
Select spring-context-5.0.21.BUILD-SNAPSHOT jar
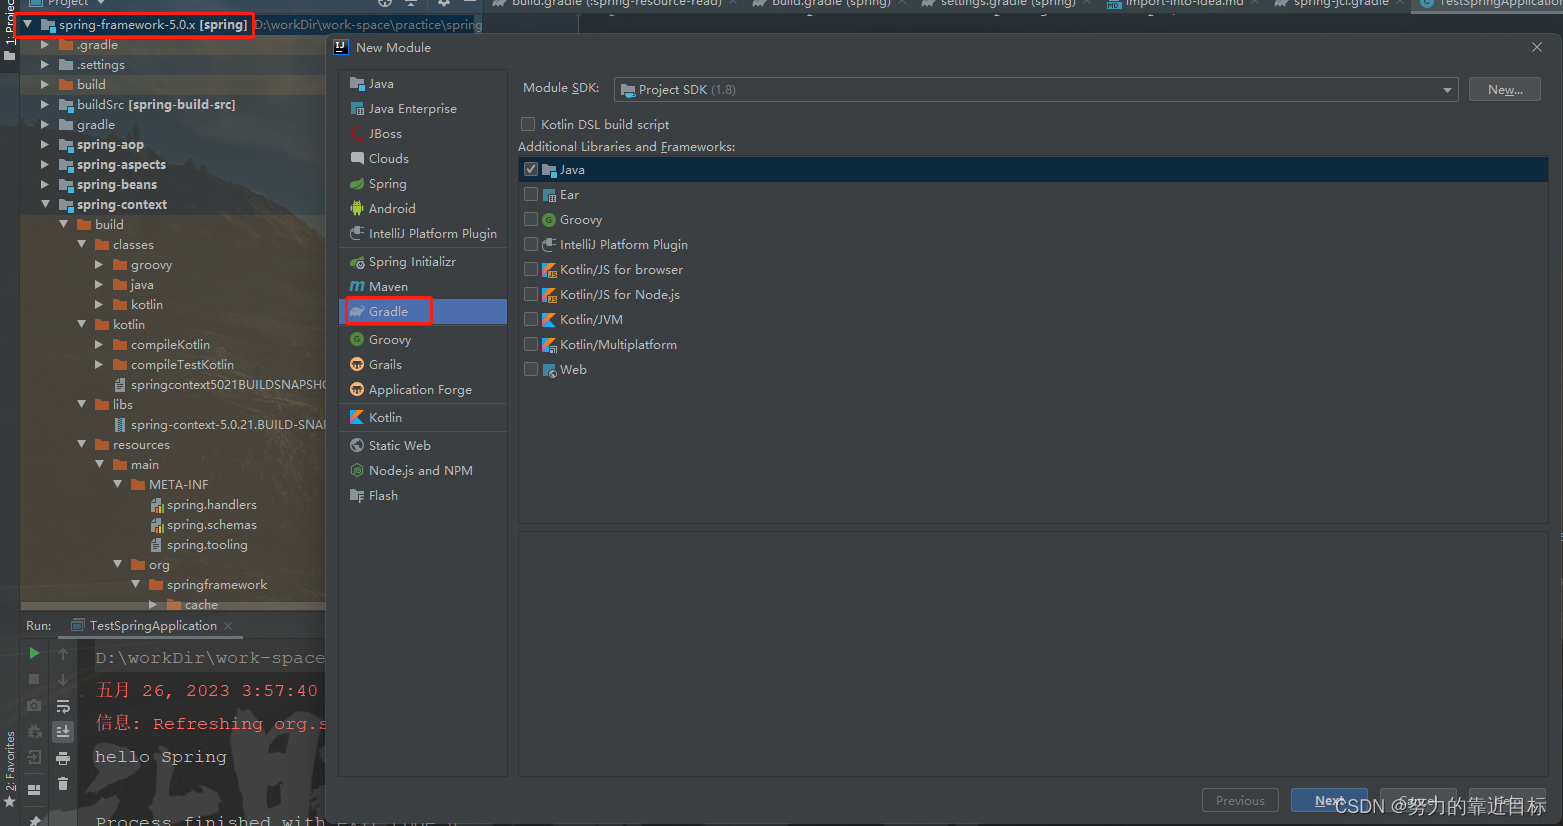tap(220, 425)
